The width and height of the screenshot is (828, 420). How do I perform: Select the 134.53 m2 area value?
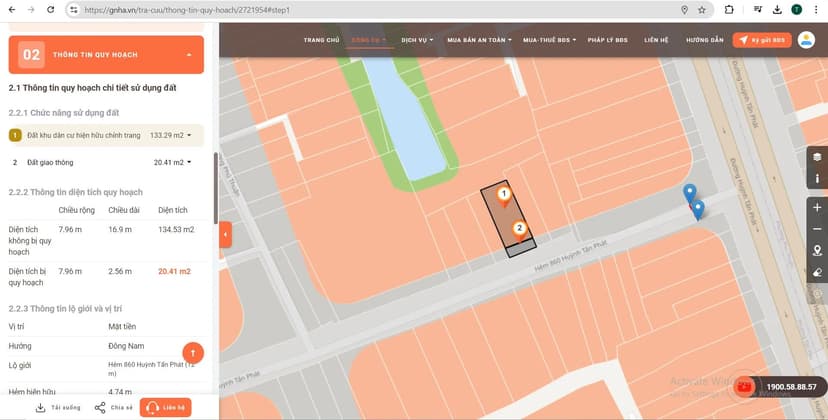(176, 229)
